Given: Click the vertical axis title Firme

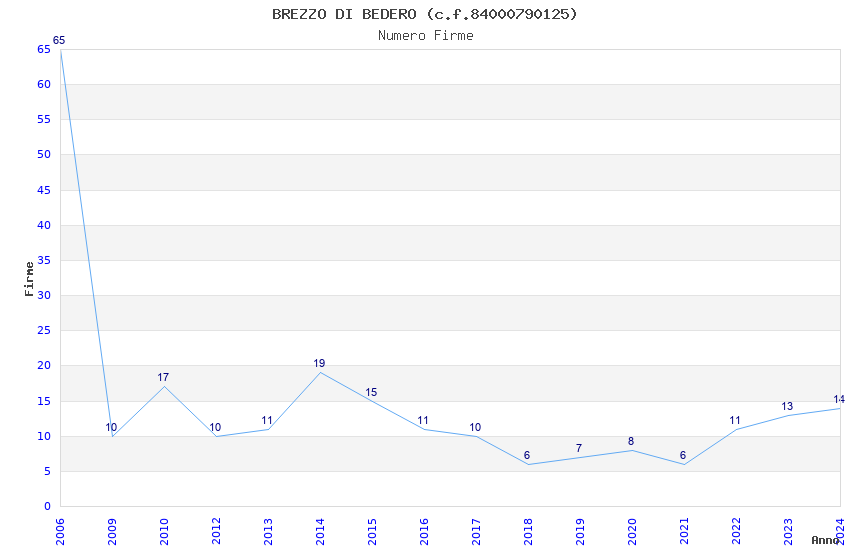Looking at the screenshot, I should [x=30, y=279].
